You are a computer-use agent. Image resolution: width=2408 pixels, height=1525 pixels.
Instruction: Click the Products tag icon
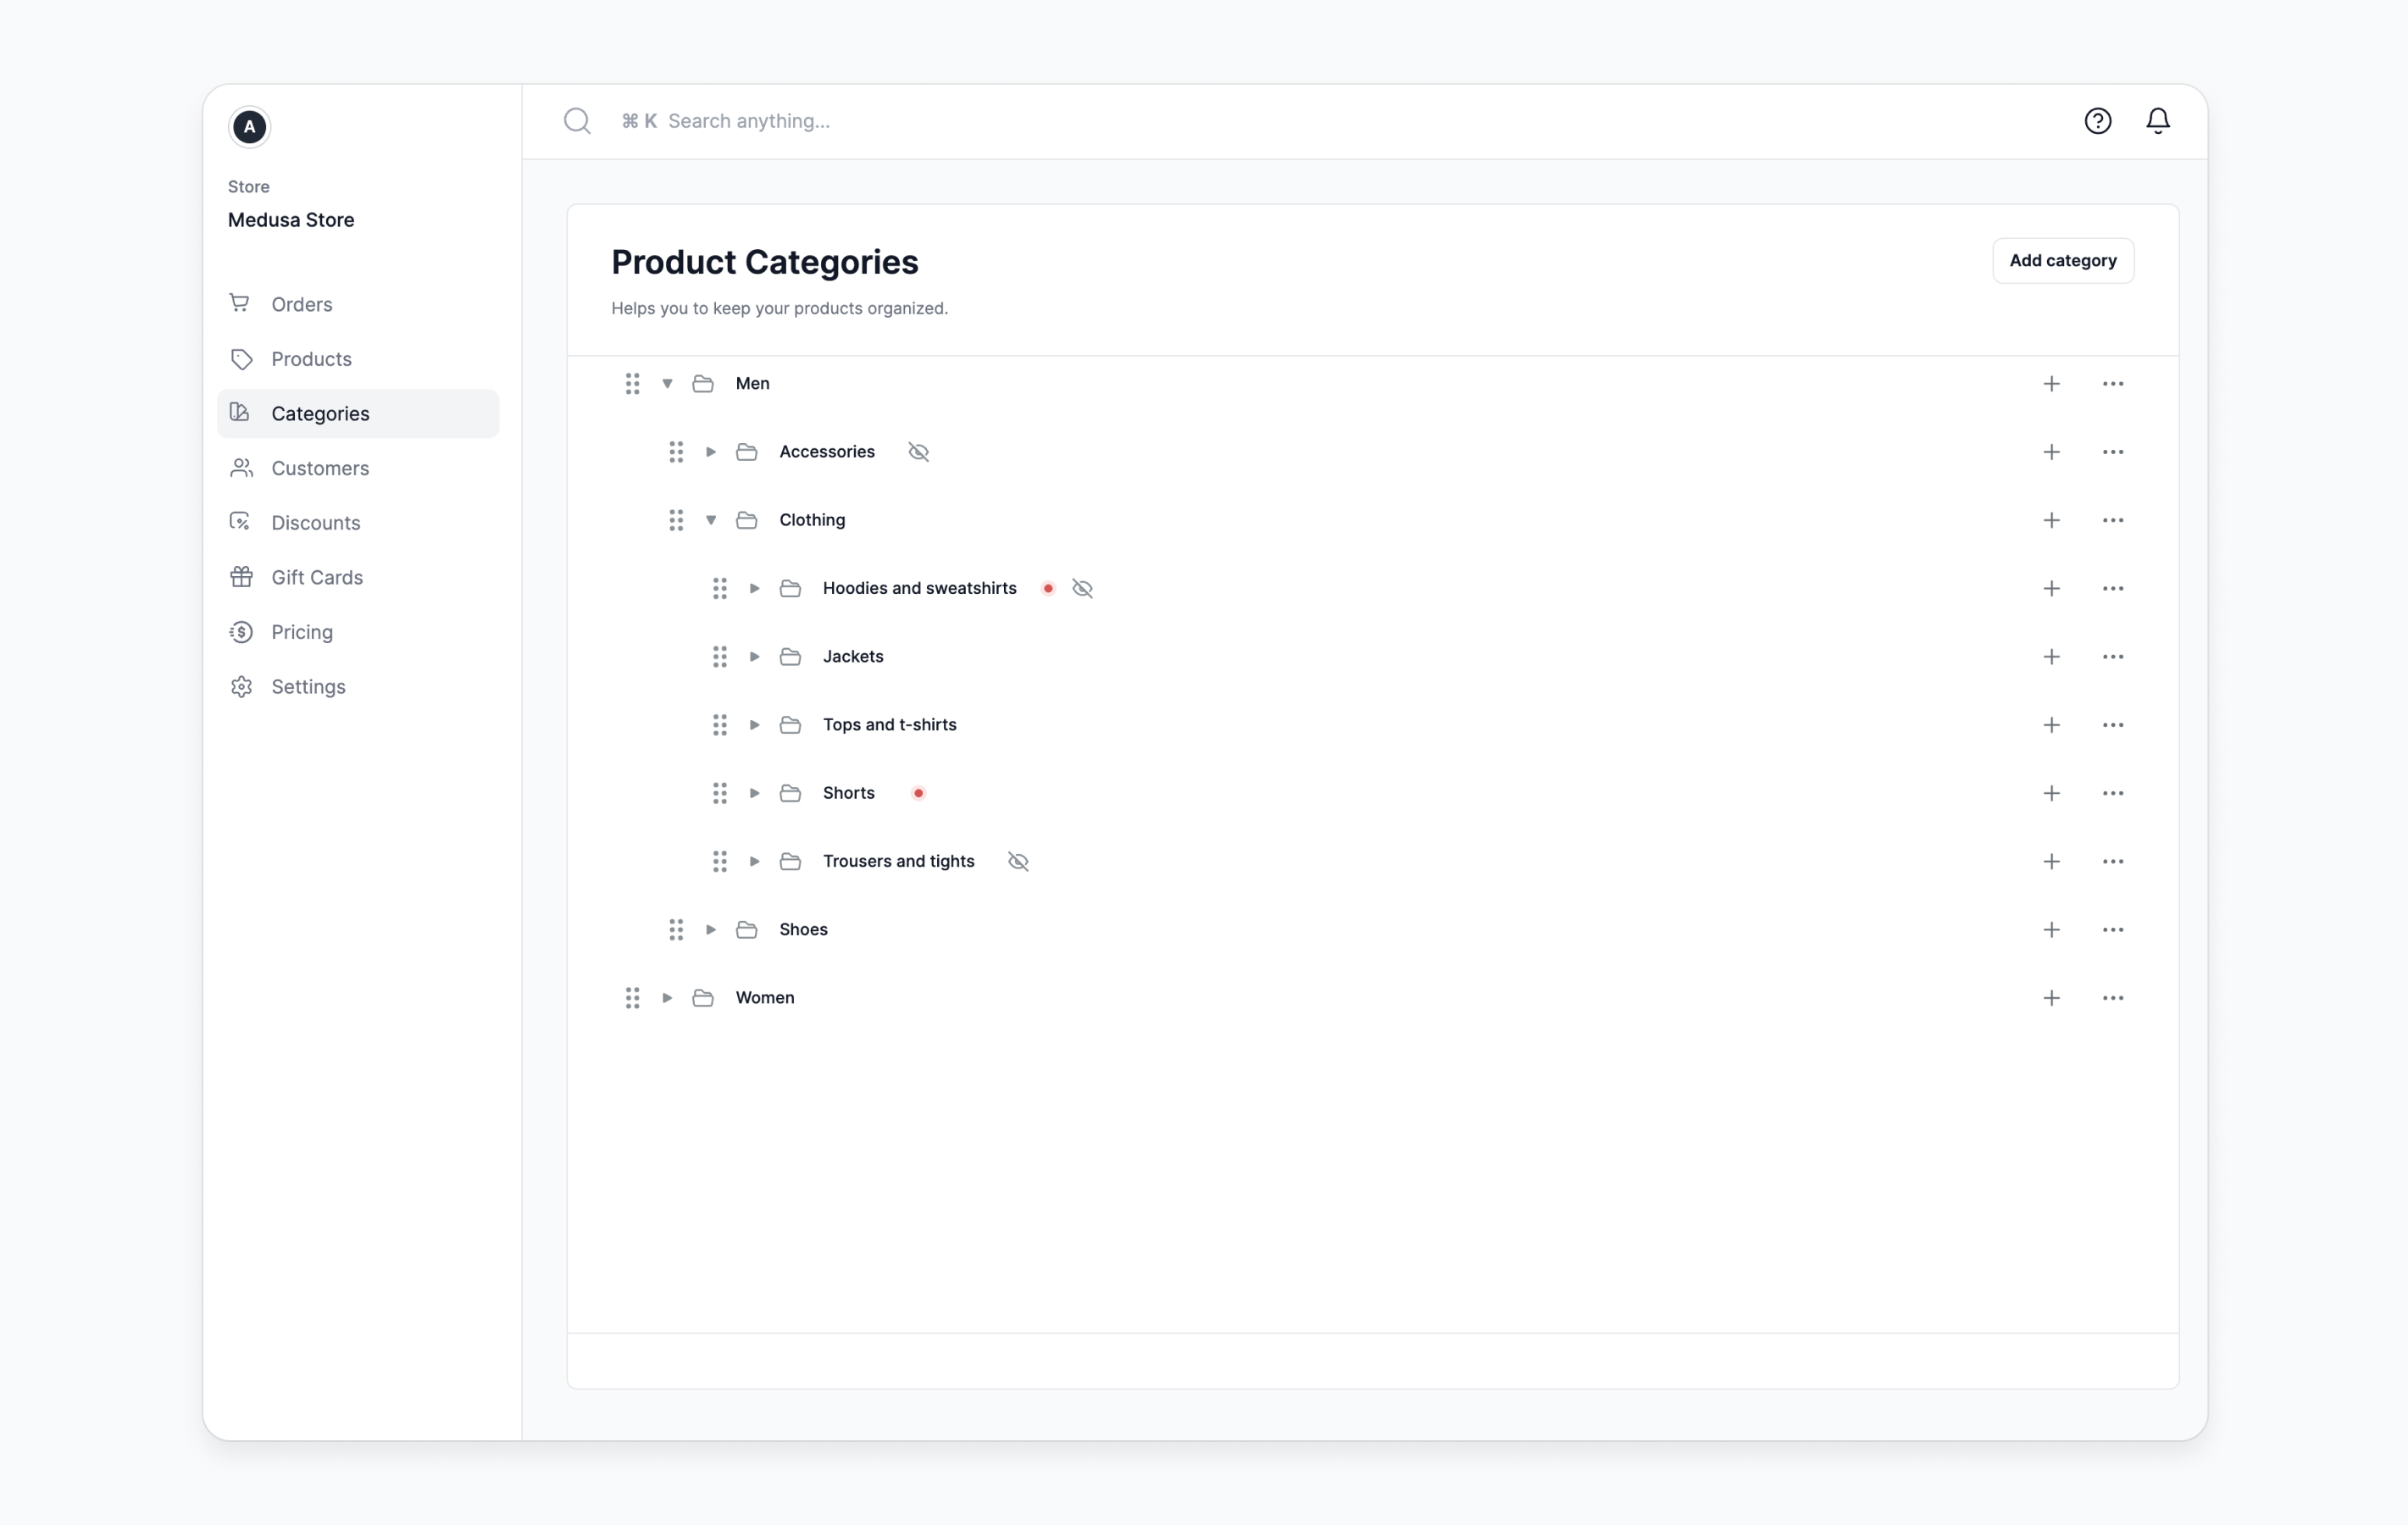[241, 359]
